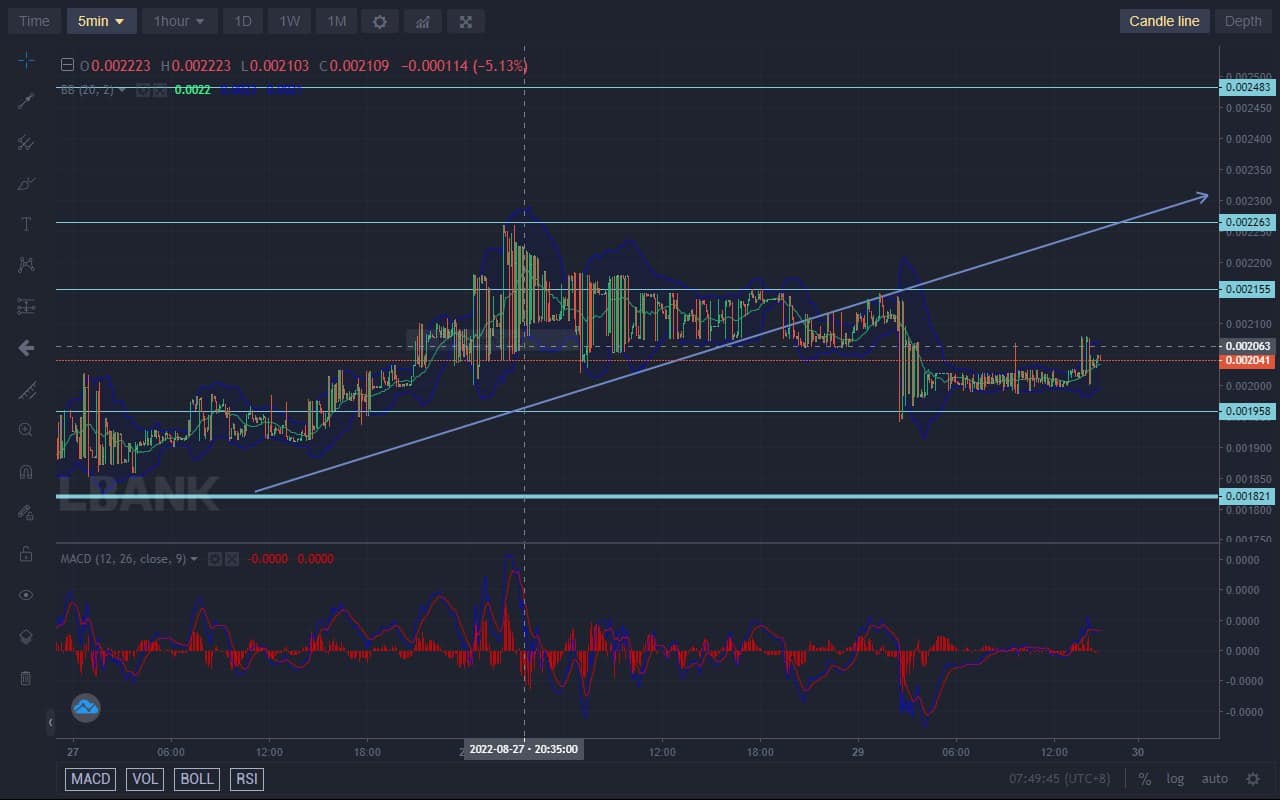Image resolution: width=1280 pixels, height=800 pixels.
Task: Select the ruler measure tool
Action: point(26,389)
